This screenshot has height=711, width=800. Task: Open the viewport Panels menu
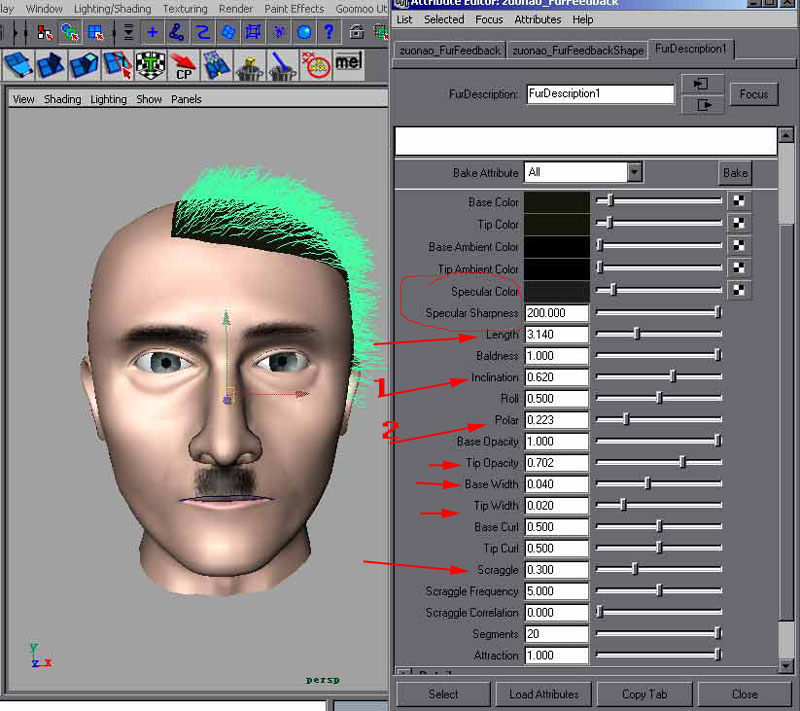click(x=186, y=99)
